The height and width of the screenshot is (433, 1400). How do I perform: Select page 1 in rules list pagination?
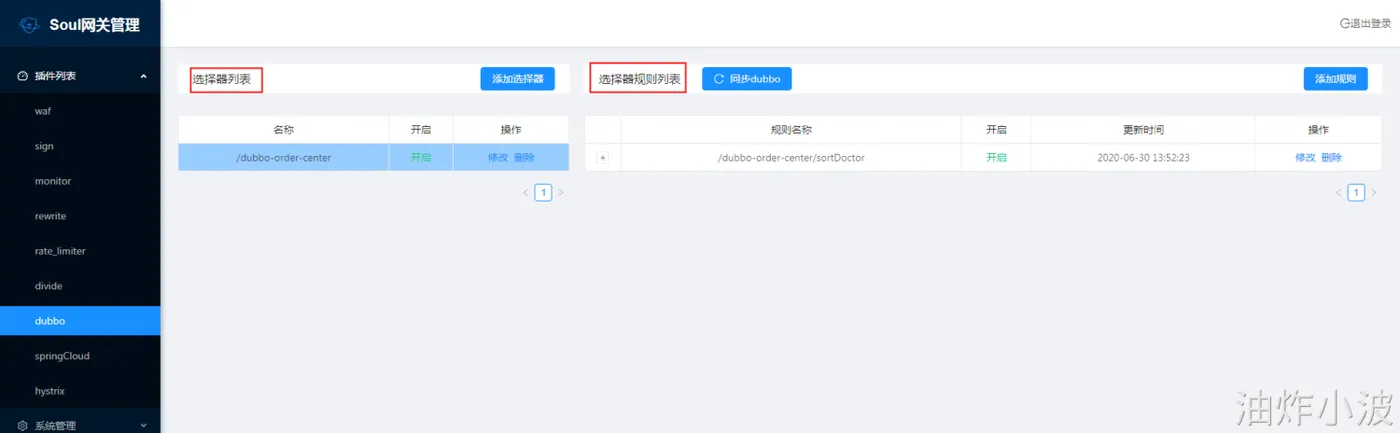[x=1356, y=192]
